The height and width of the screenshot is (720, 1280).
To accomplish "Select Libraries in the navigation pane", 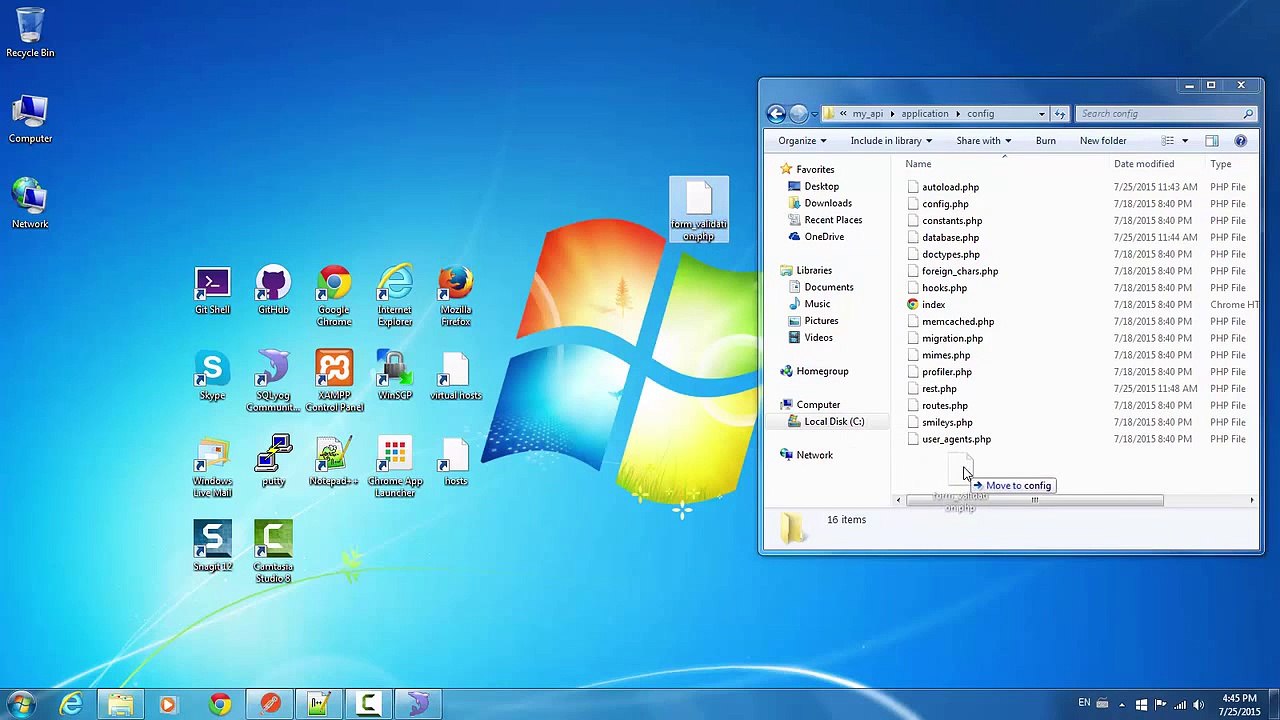I will pos(814,271).
